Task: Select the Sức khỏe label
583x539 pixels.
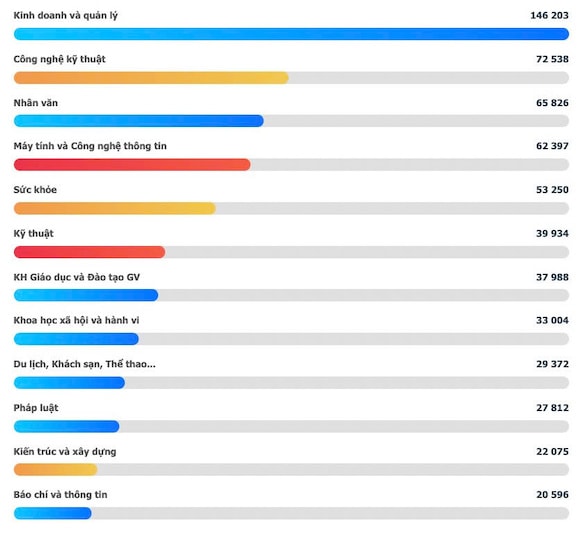Action: pyautogui.click(x=35, y=190)
